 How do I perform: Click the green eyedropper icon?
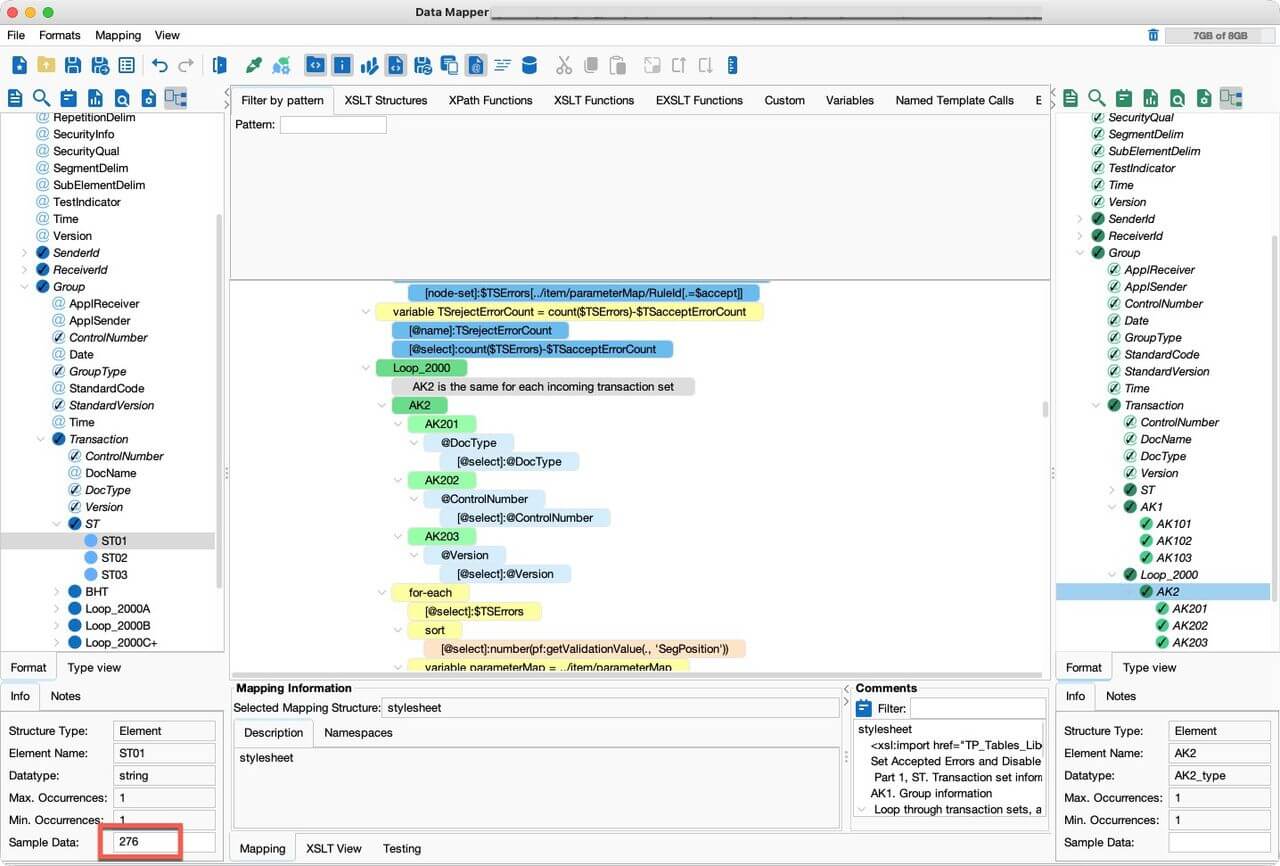click(x=254, y=66)
